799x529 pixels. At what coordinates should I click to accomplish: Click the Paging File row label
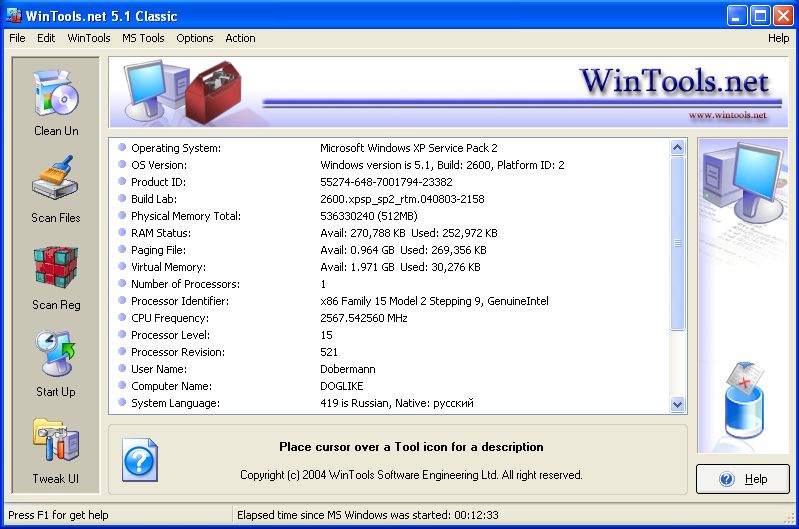click(158, 250)
